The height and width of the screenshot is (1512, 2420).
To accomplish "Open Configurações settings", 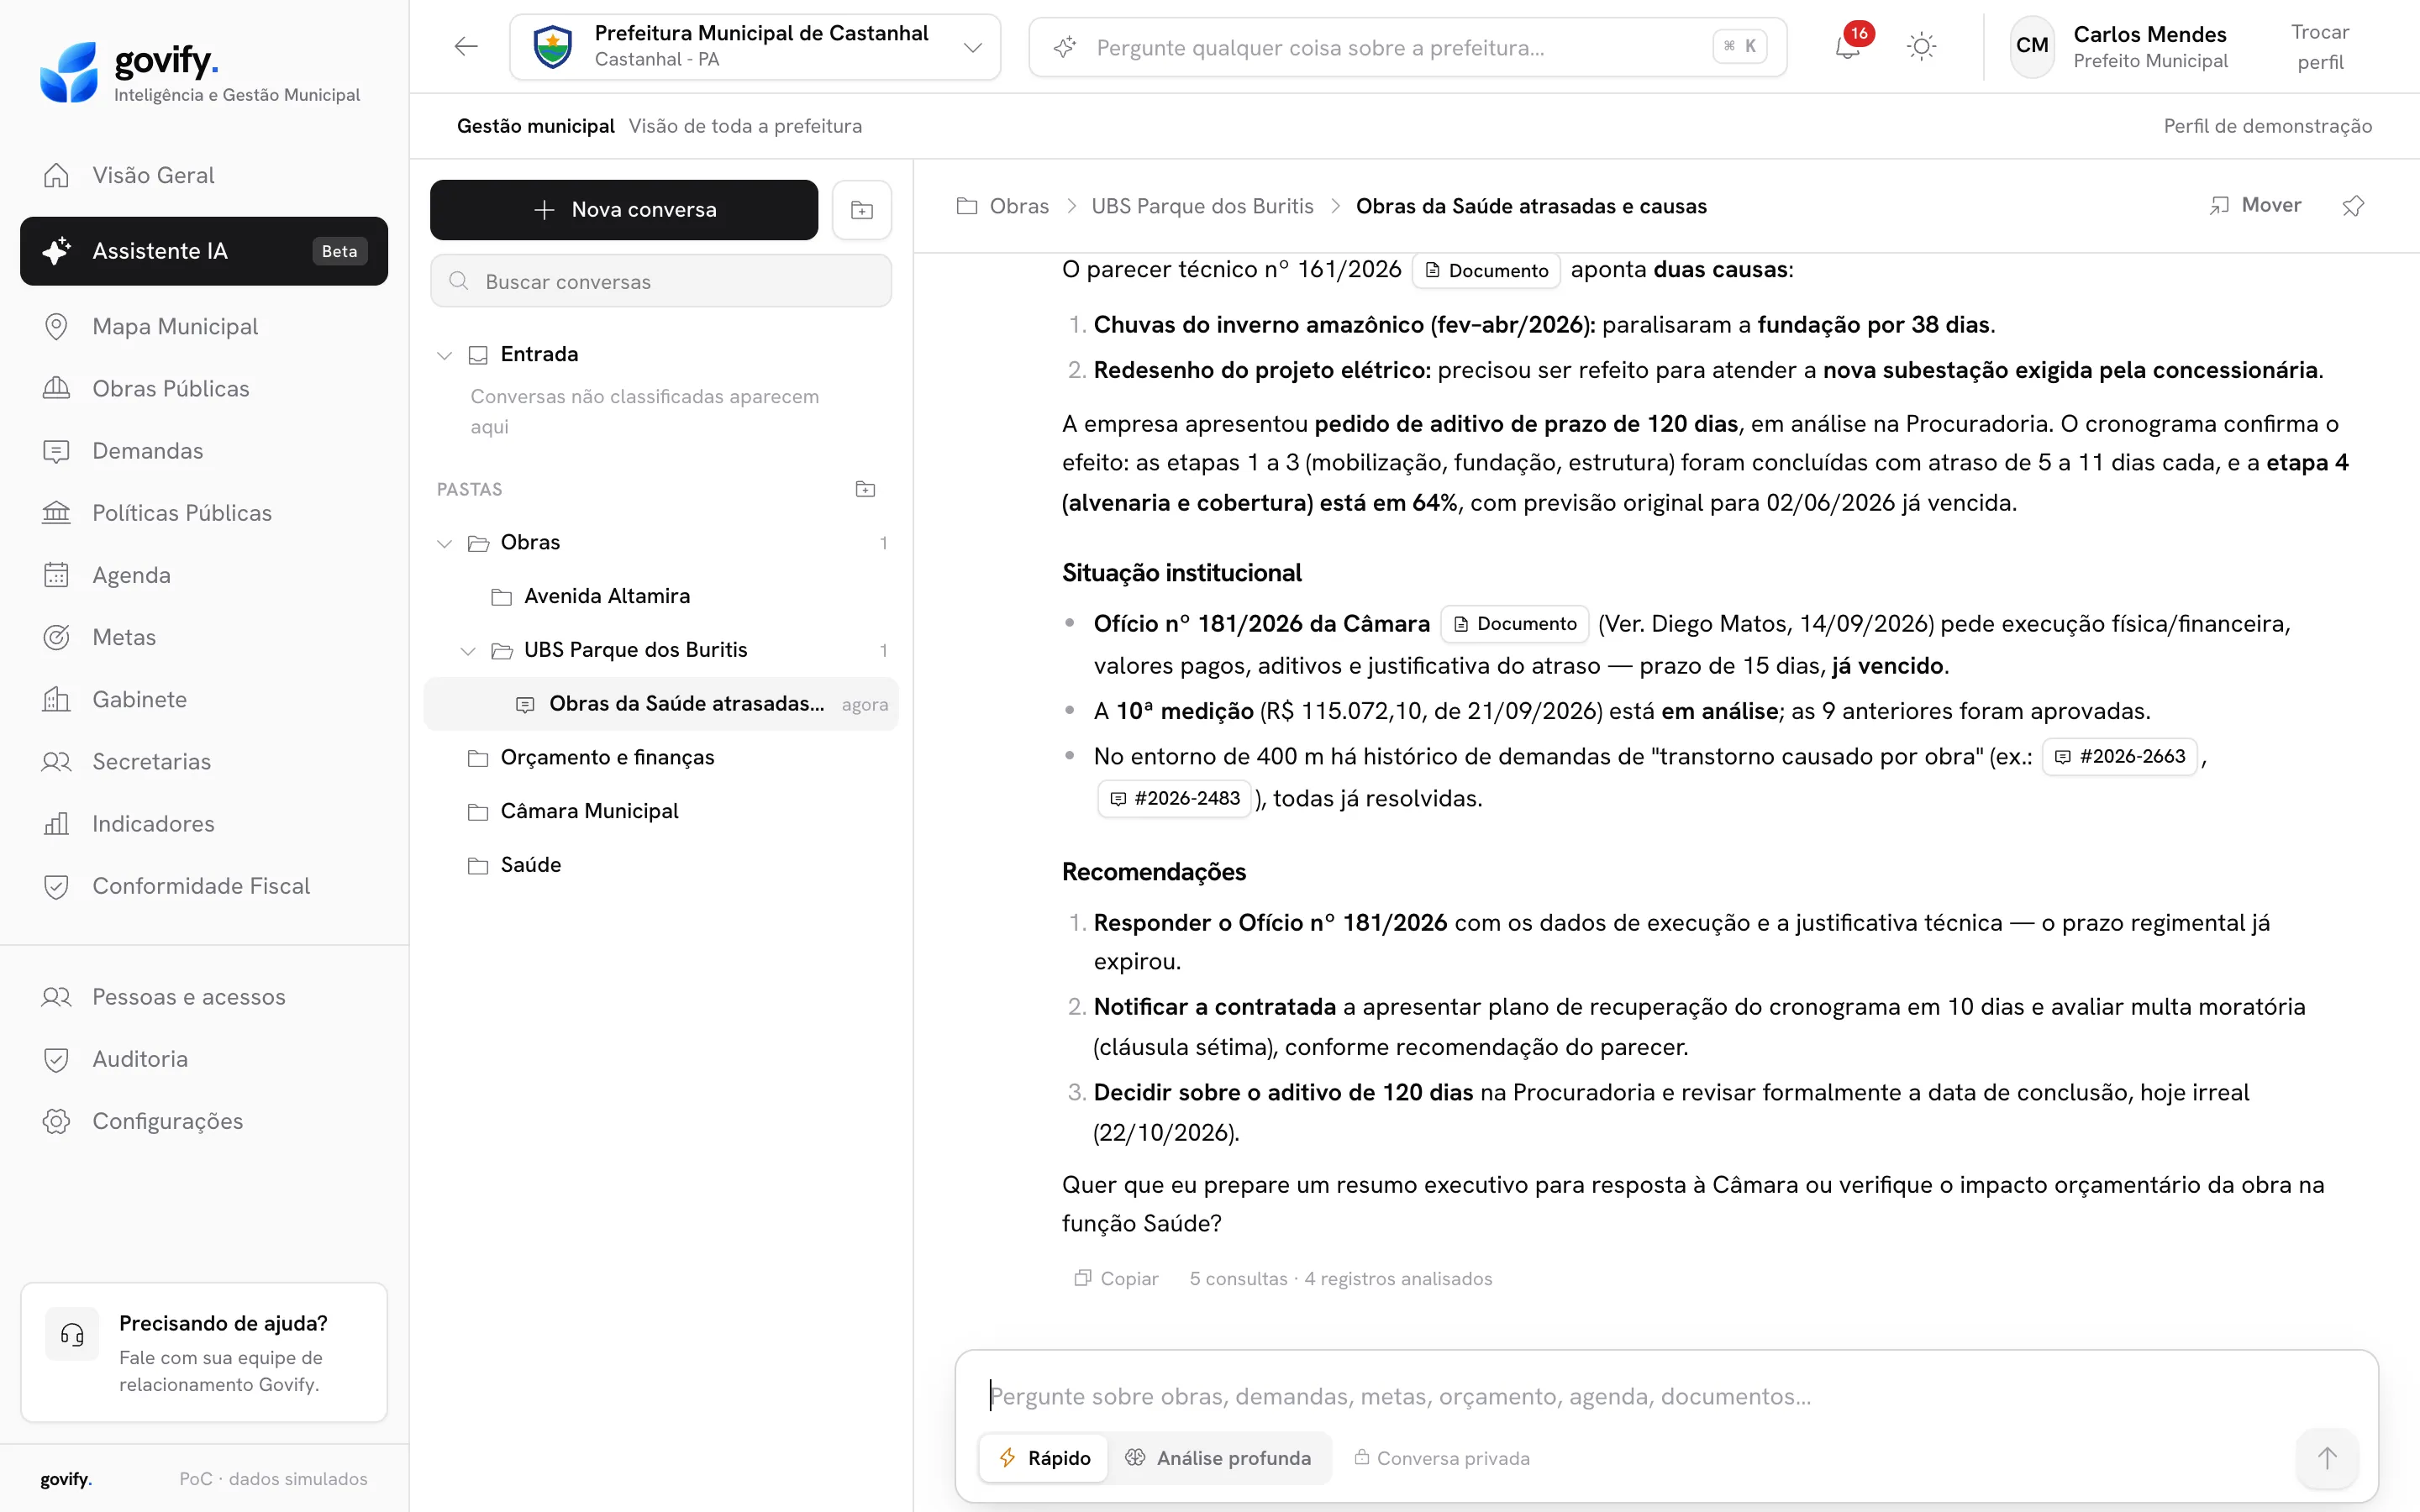I will (x=204, y=1121).
